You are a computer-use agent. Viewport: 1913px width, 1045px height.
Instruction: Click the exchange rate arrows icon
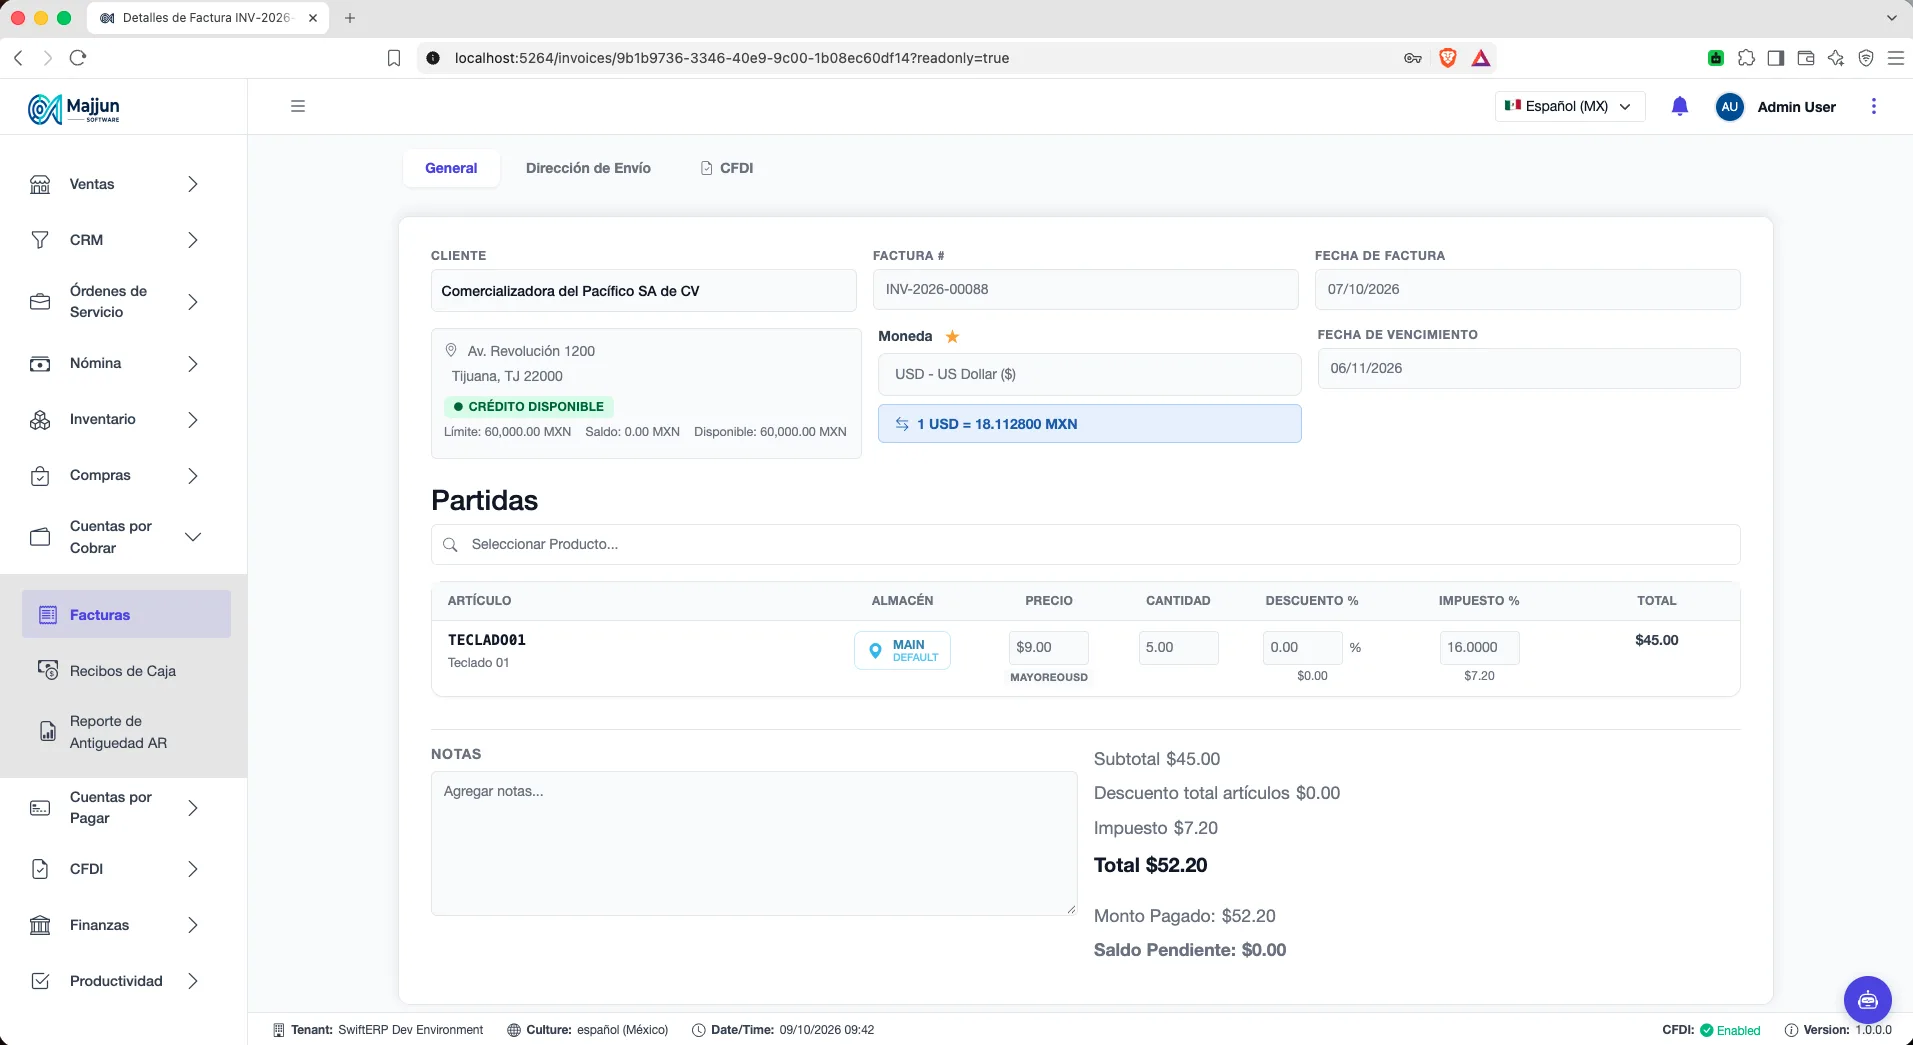(902, 424)
